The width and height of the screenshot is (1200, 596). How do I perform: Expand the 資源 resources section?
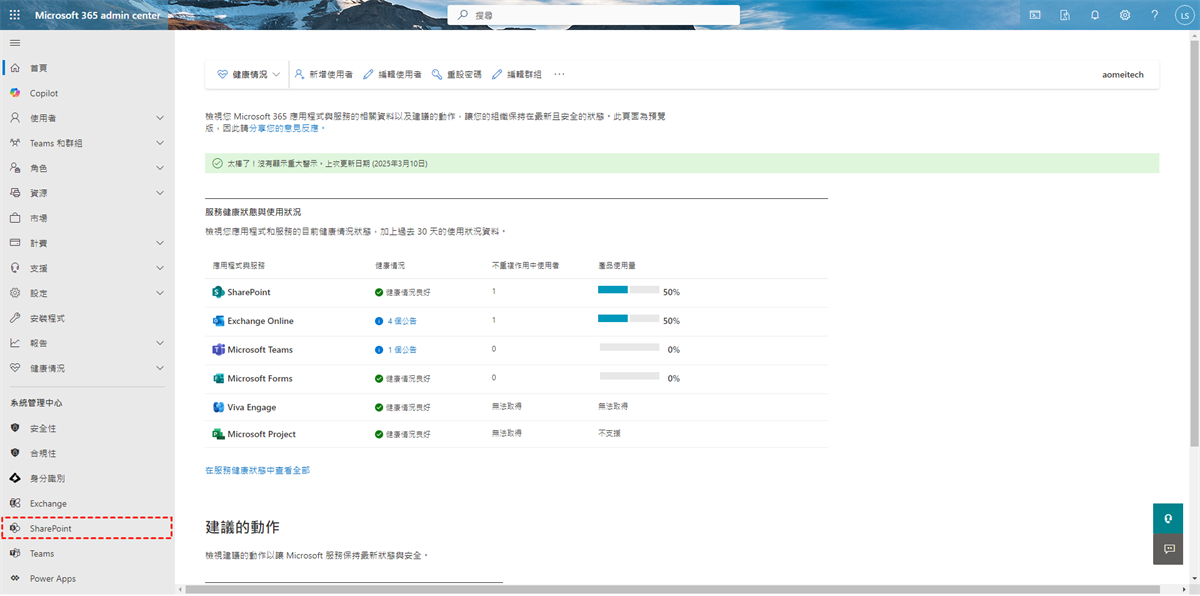point(87,193)
